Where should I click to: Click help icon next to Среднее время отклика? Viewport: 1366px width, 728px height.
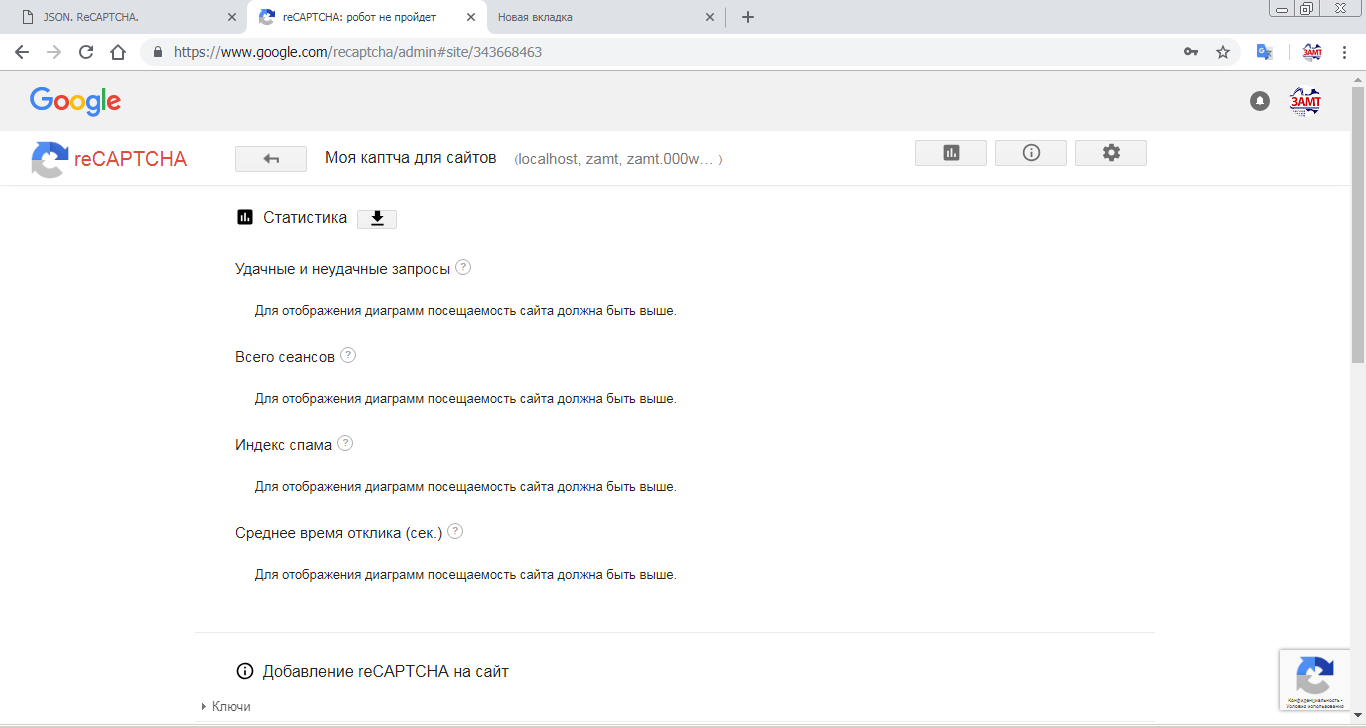coord(455,532)
